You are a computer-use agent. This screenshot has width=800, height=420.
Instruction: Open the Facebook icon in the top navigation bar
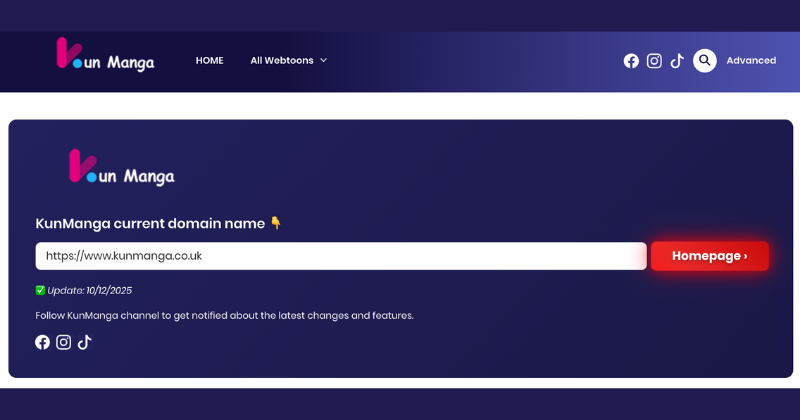(631, 61)
